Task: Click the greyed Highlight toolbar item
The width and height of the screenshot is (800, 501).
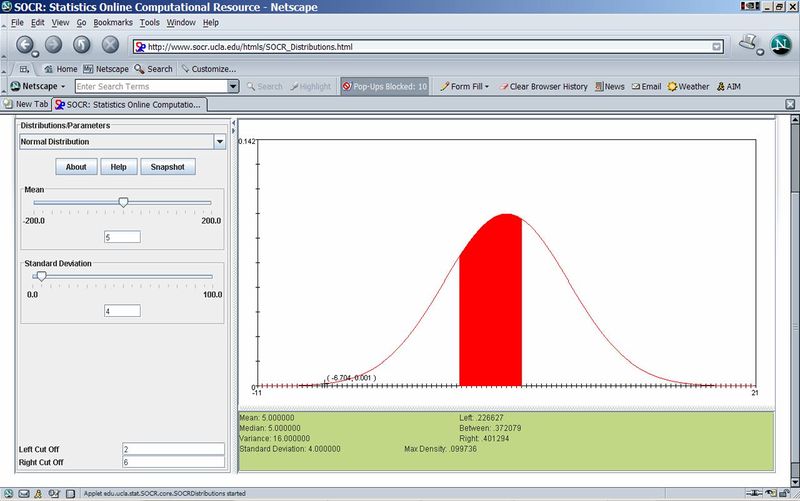Action: (x=311, y=86)
